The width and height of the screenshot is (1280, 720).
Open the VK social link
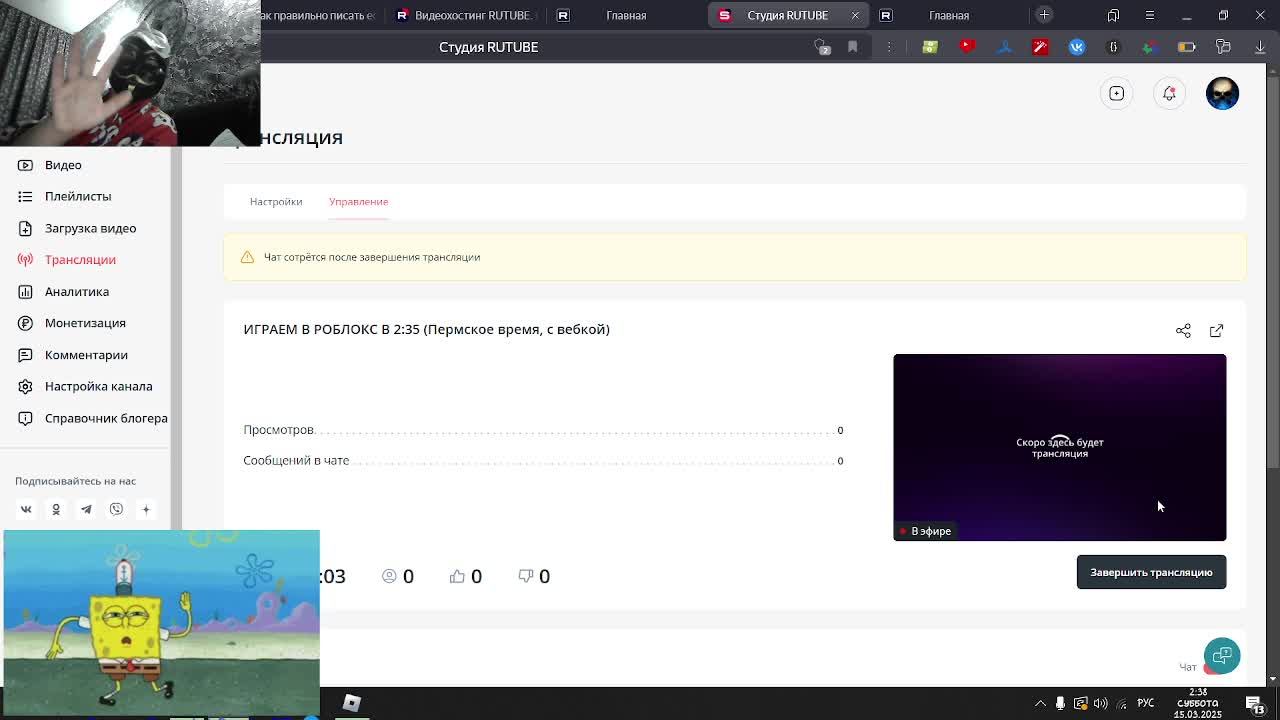[26, 509]
